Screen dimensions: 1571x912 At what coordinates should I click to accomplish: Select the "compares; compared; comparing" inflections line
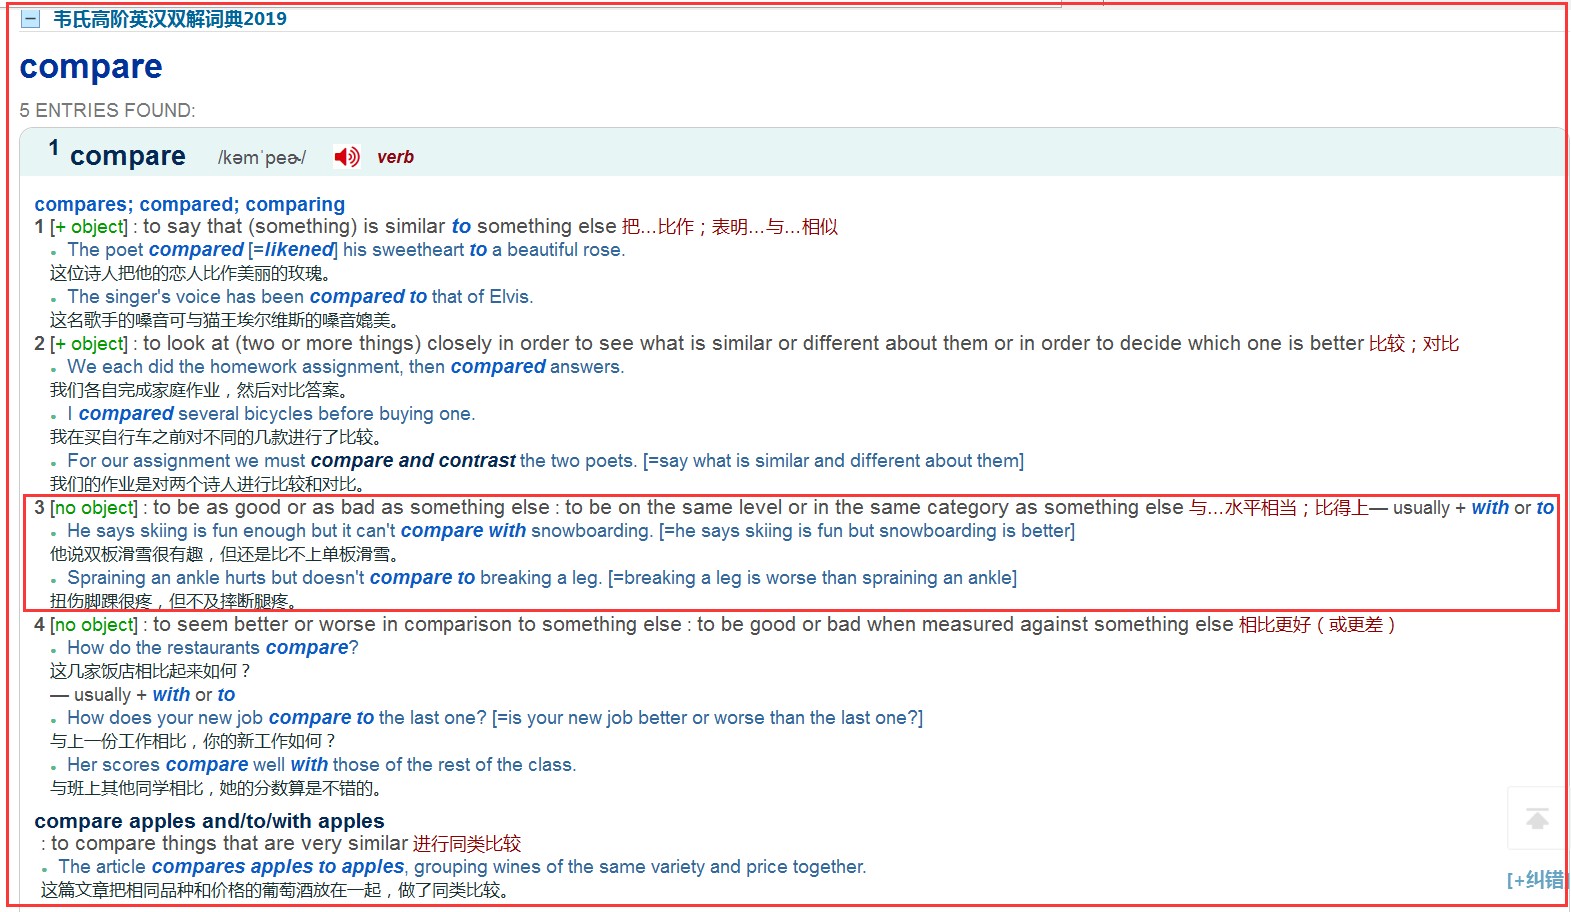(x=190, y=204)
